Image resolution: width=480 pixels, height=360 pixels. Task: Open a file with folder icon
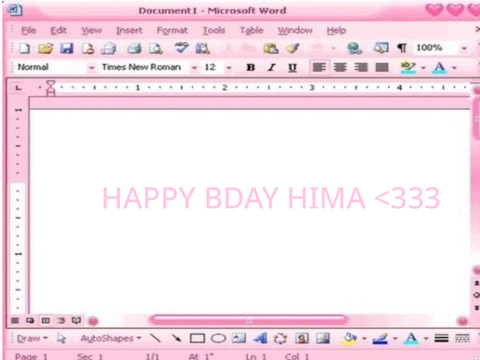pos(45,49)
